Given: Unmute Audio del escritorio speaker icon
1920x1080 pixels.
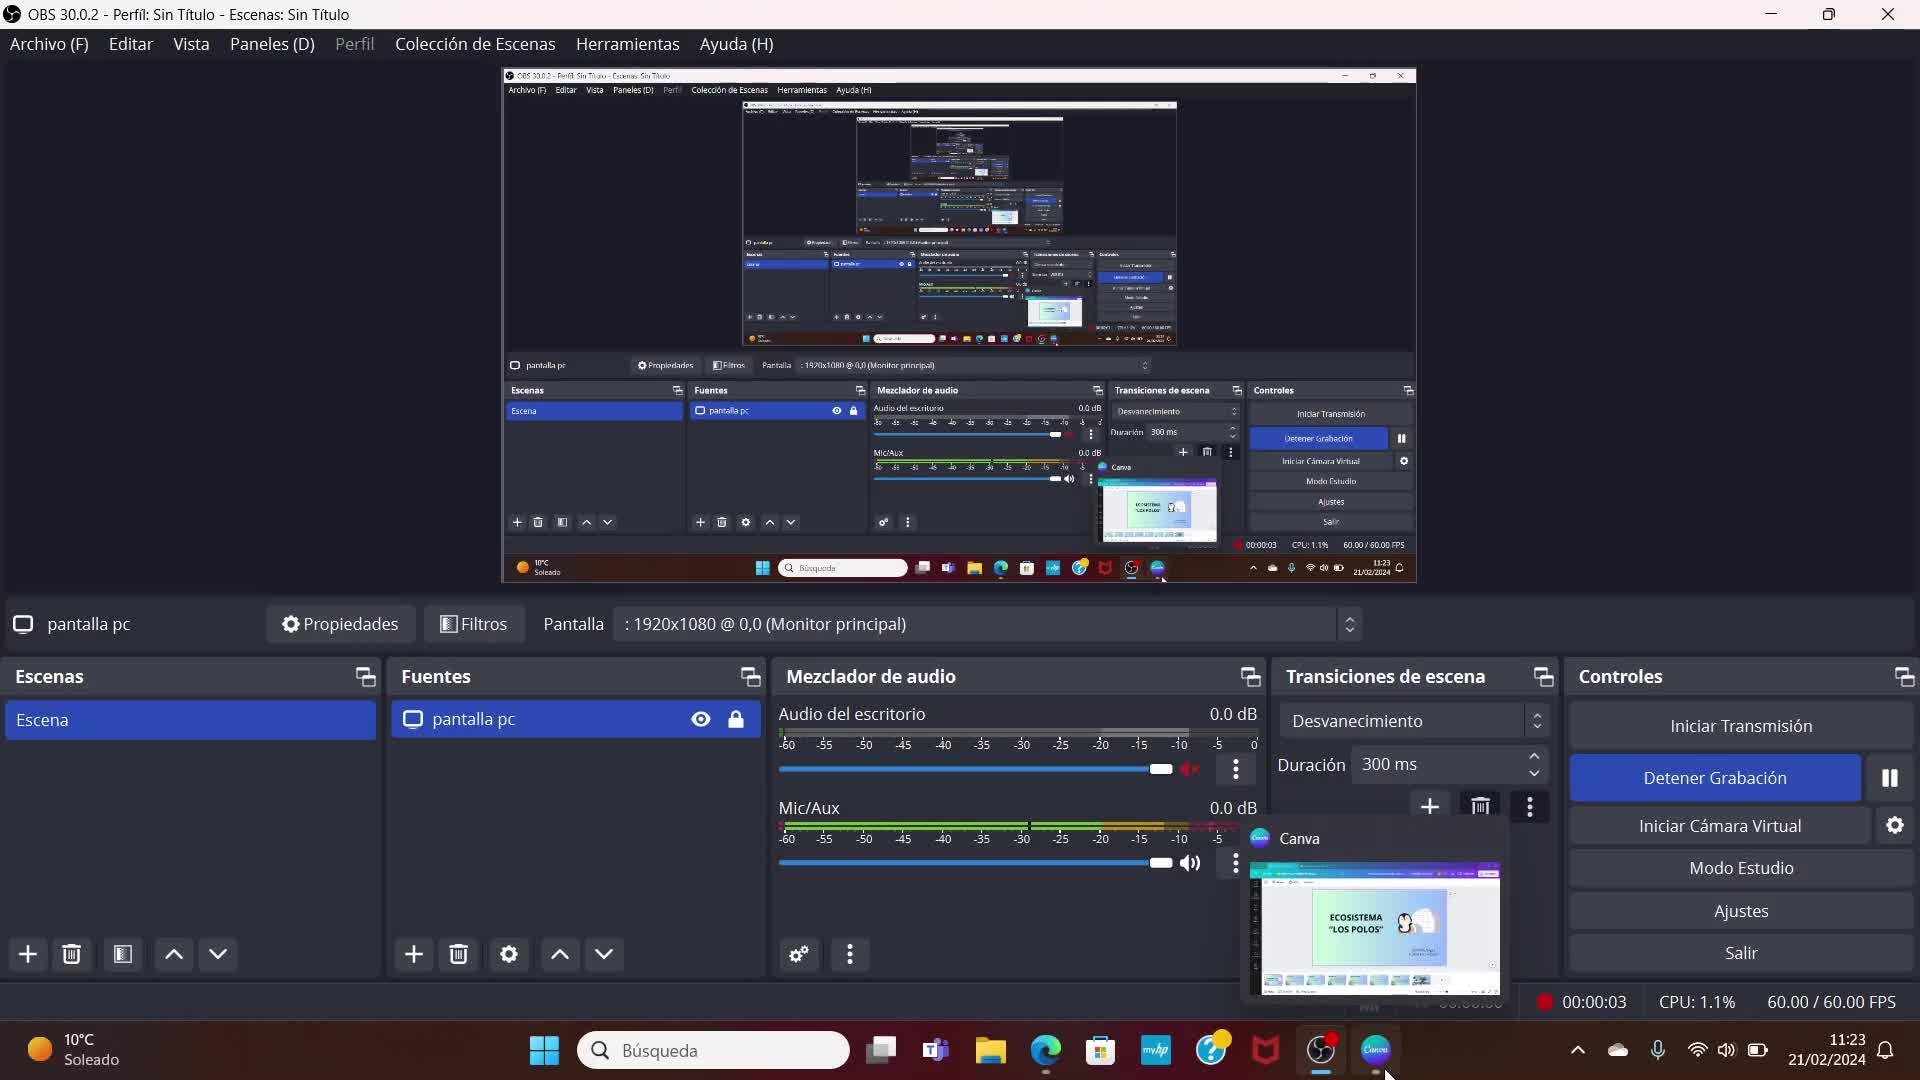Looking at the screenshot, I should point(1190,769).
